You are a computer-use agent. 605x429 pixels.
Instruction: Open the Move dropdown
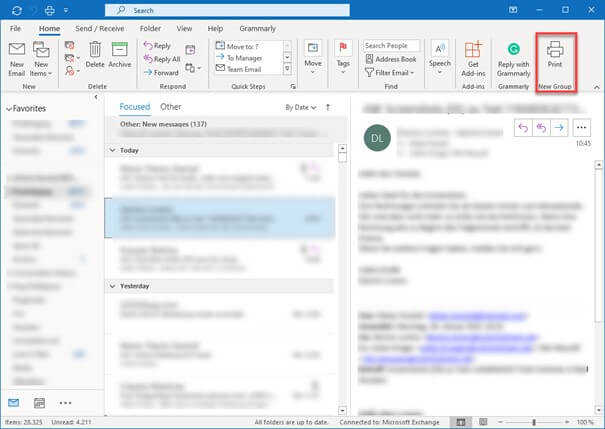click(x=313, y=58)
